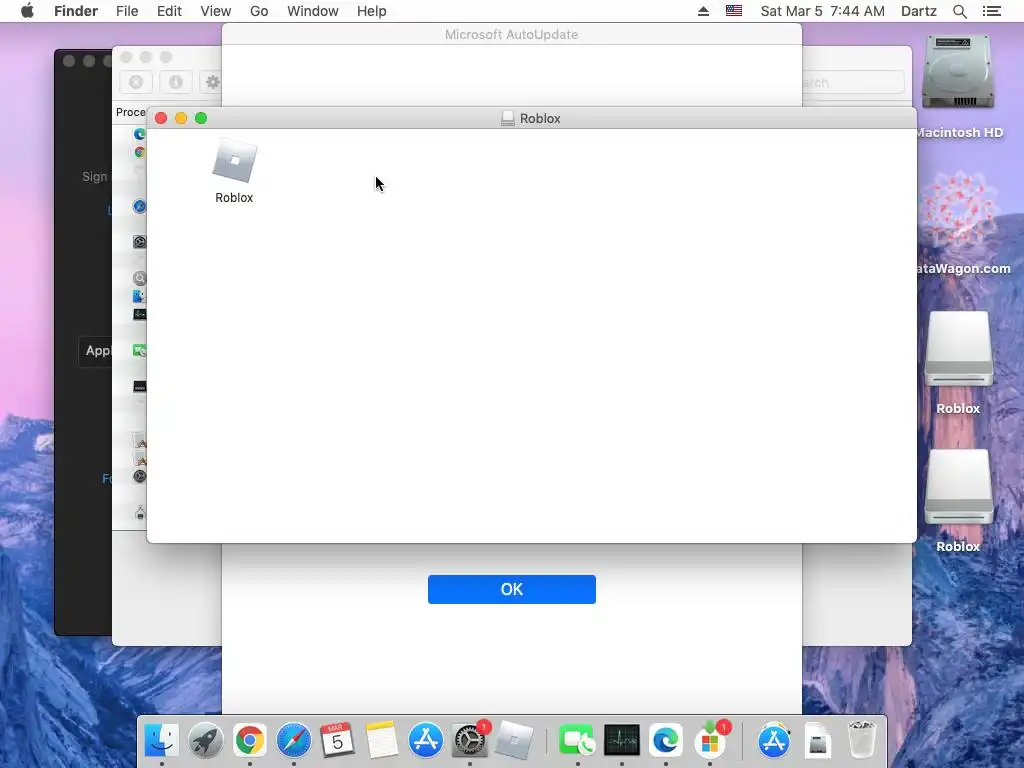
Task: Open Notification Center in the menu bar
Action: click(991, 11)
